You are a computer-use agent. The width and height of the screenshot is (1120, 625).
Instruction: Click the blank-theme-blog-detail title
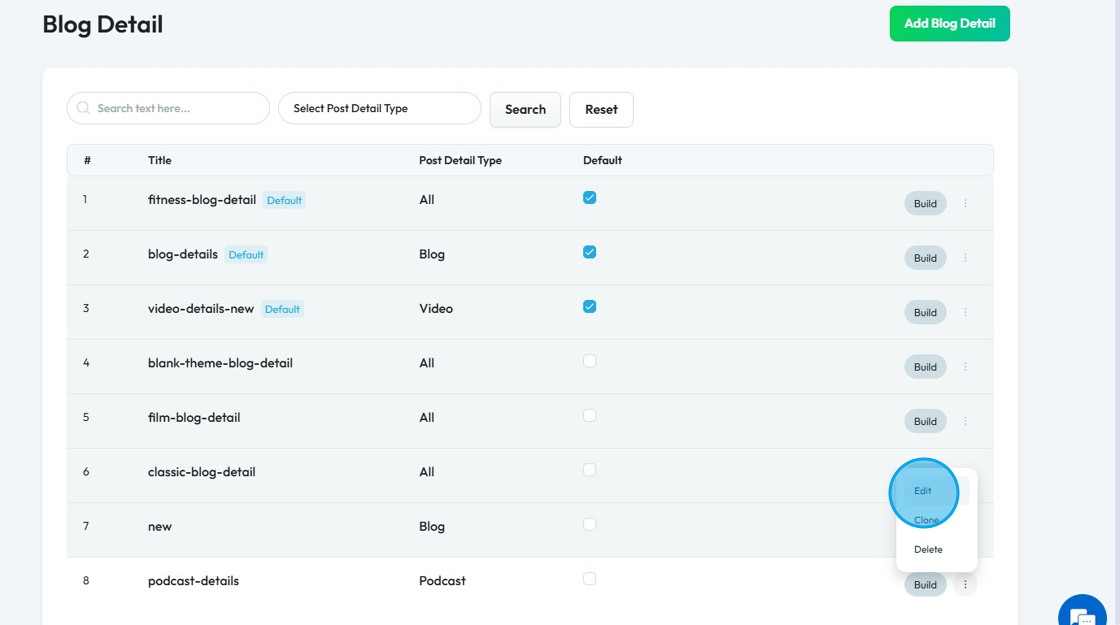click(x=220, y=363)
